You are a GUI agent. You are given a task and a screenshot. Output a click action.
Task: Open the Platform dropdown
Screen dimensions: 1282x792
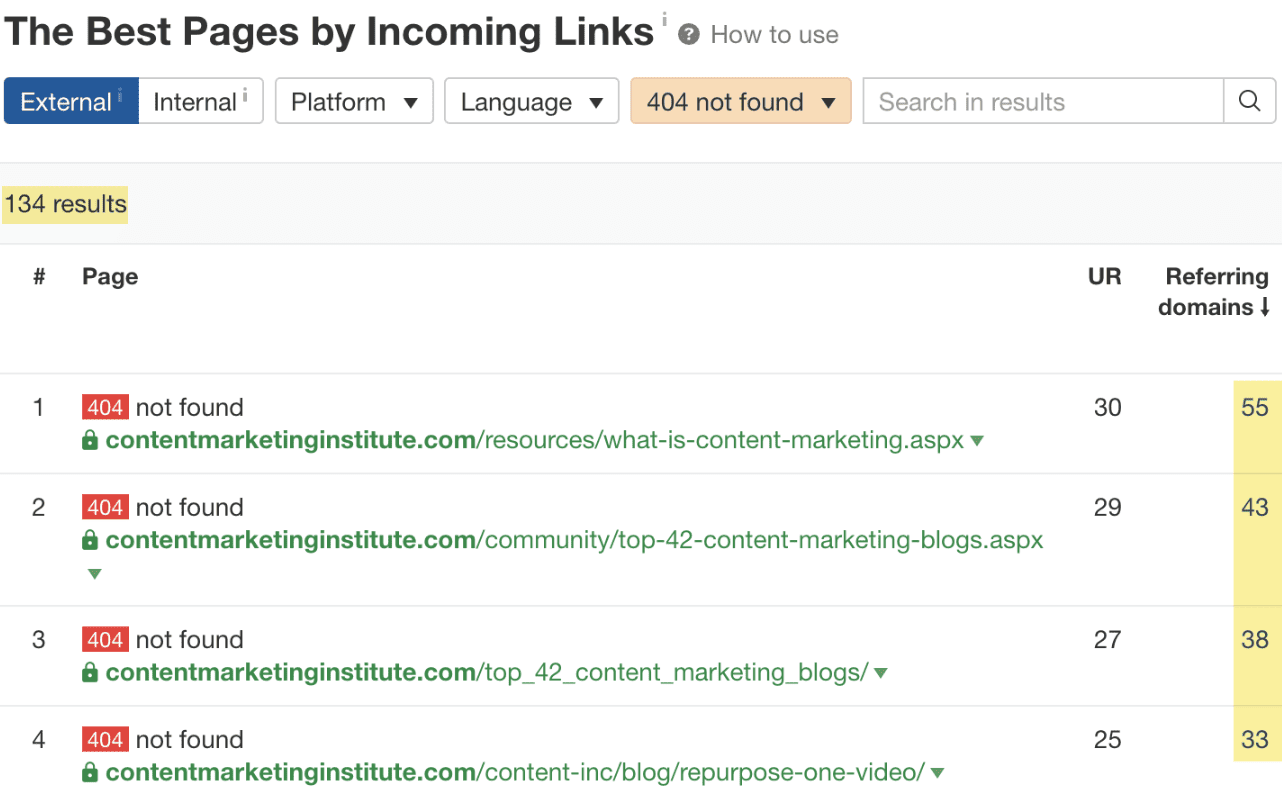click(354, 101)
